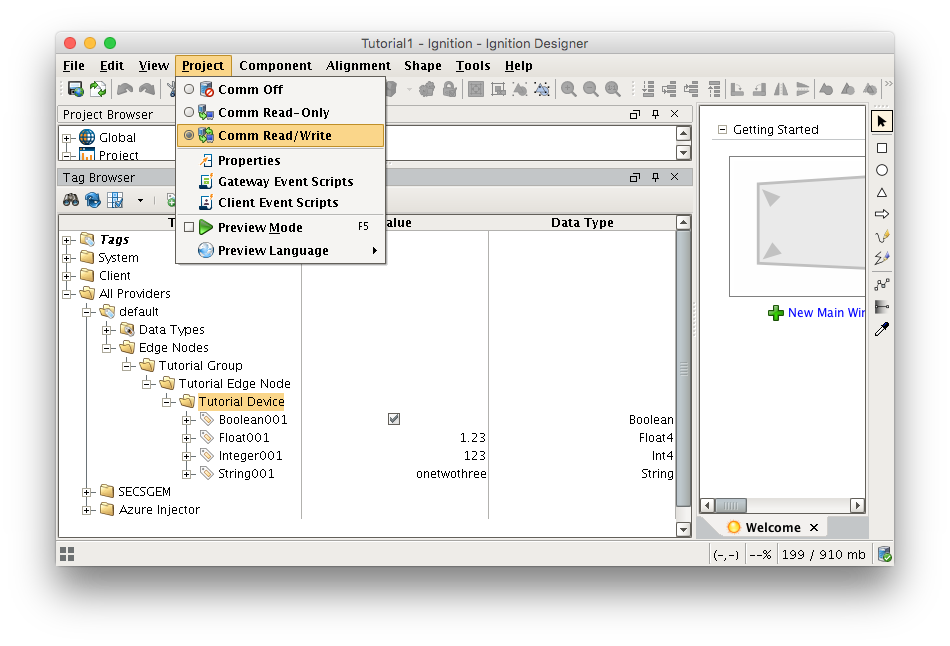This screenshot has width=950, height=646.
Task: Click the binoculars icon in Tag Browser
Action: [x=71, y=200]
